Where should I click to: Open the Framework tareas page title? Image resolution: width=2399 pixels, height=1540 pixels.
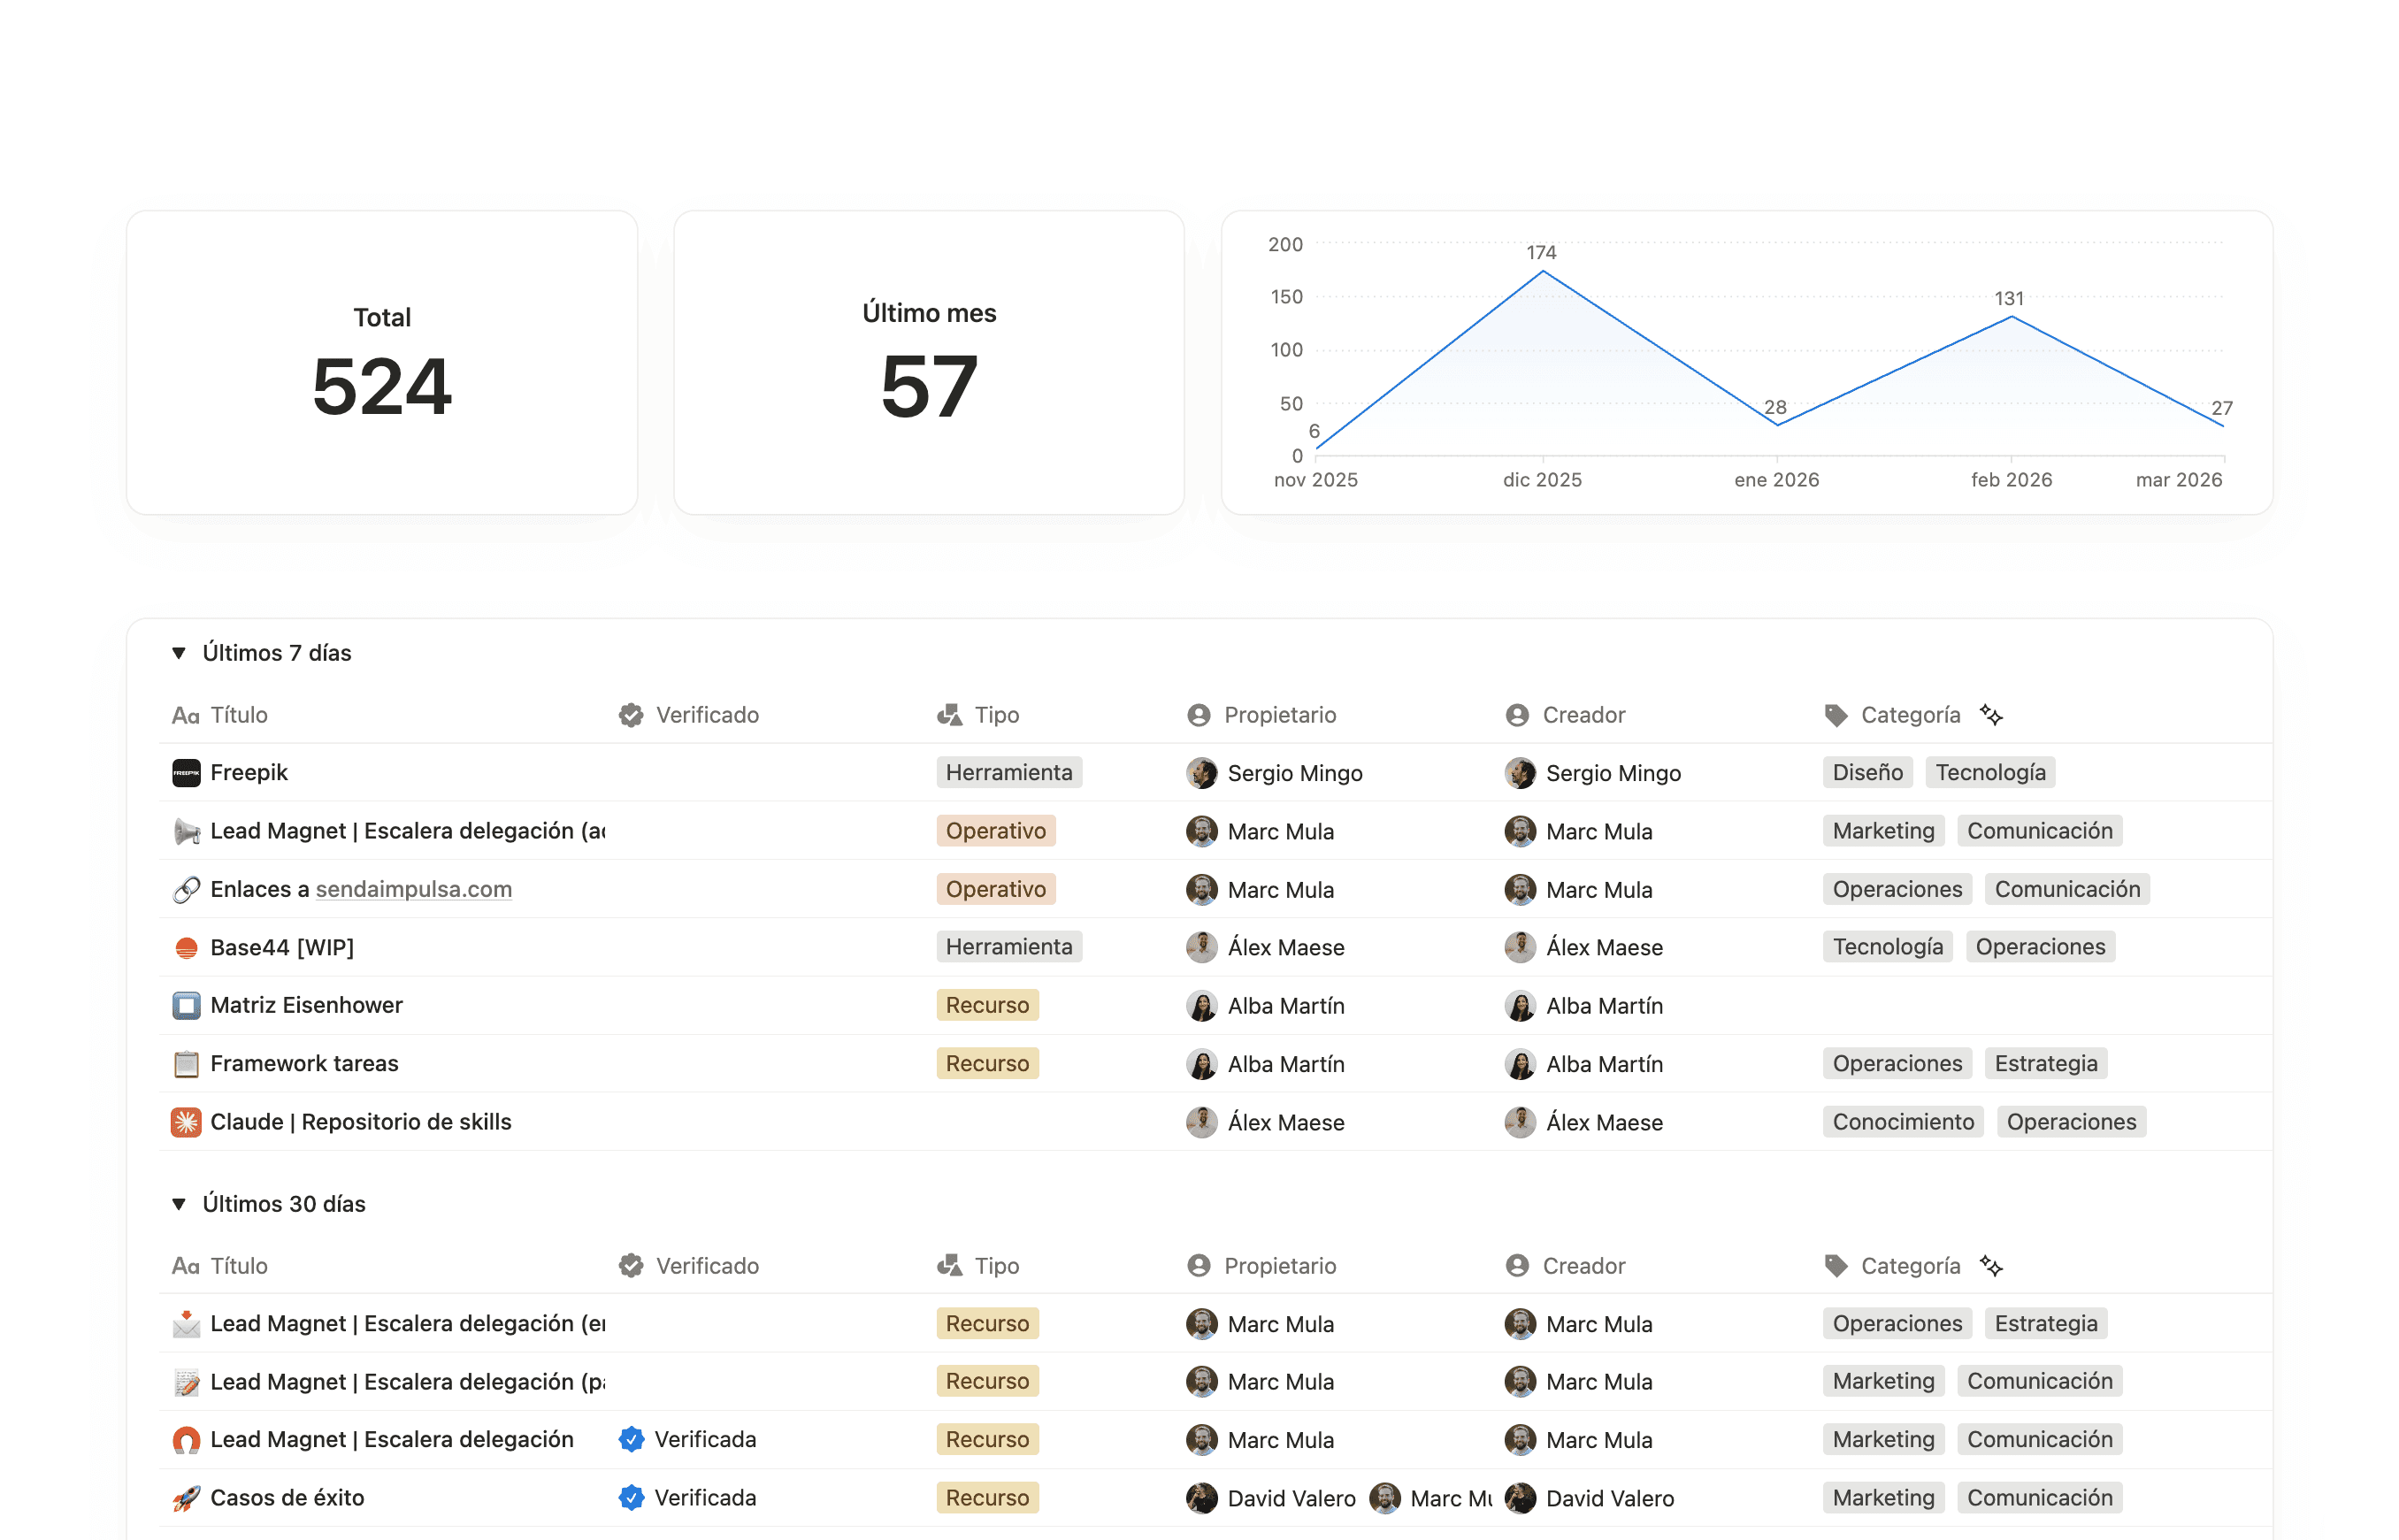304,1064
